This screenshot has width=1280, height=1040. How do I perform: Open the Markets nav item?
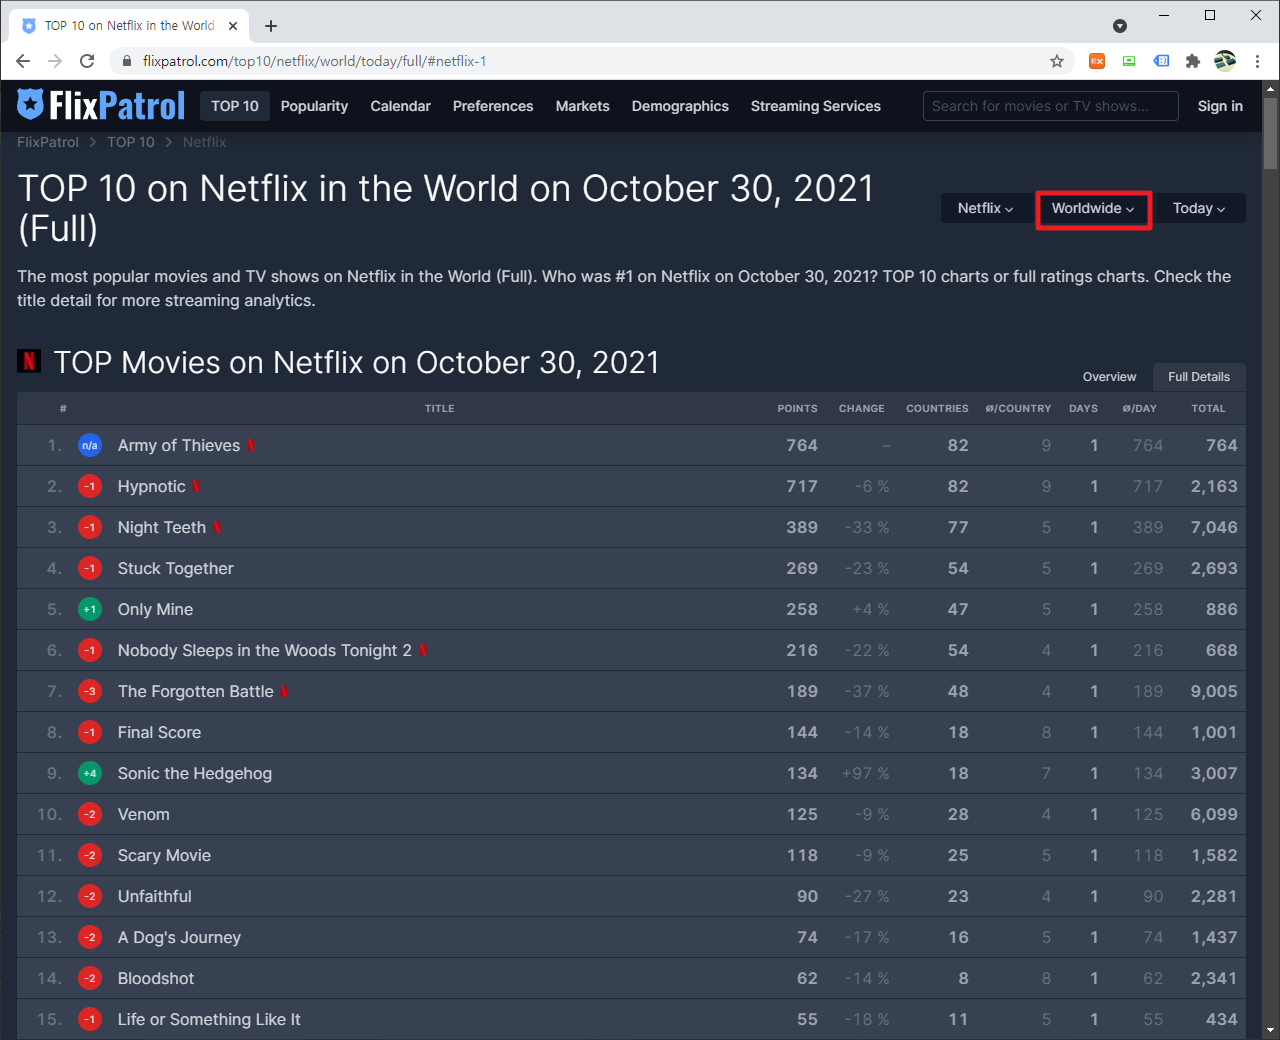coord(583,106)
